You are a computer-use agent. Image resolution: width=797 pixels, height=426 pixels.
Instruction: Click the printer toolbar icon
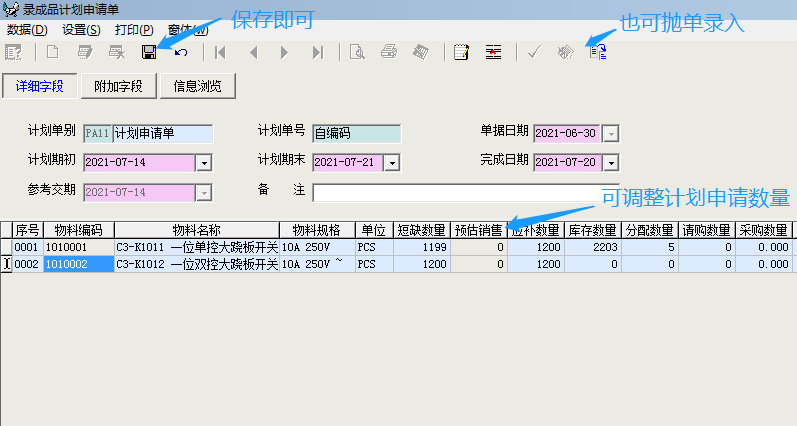[x=389, y=52]
